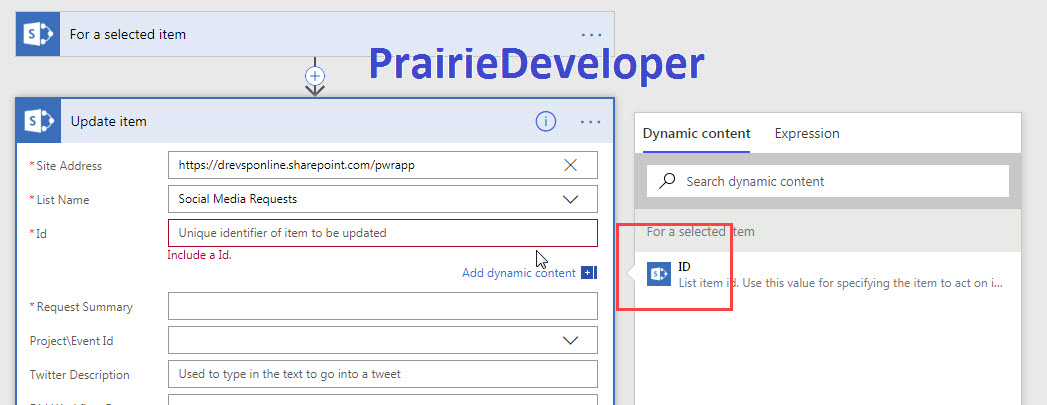This screenshot has height=405, width=1047.
Task: Click SharePoint icon on Update item card
Action: pos(38,121)
